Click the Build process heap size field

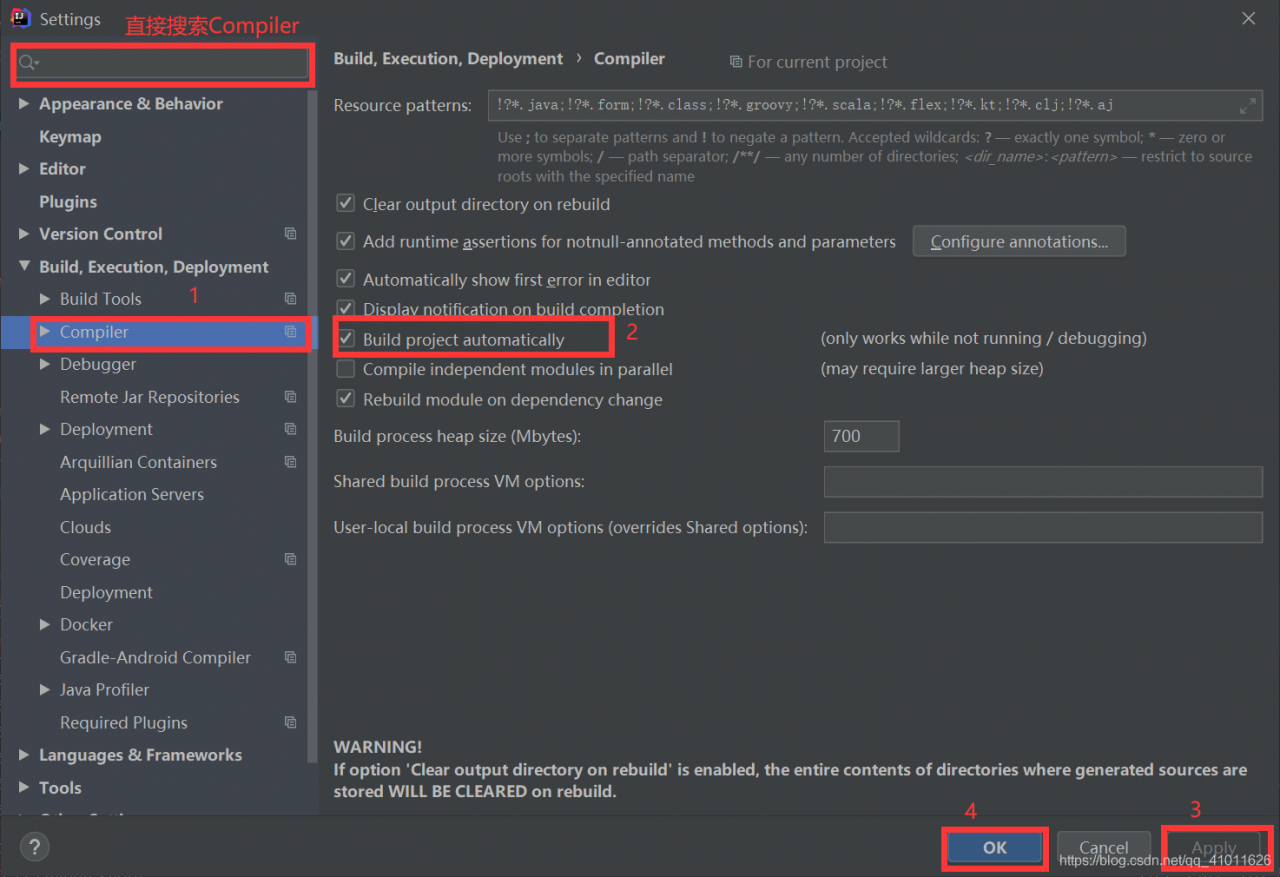pos(861,436)
